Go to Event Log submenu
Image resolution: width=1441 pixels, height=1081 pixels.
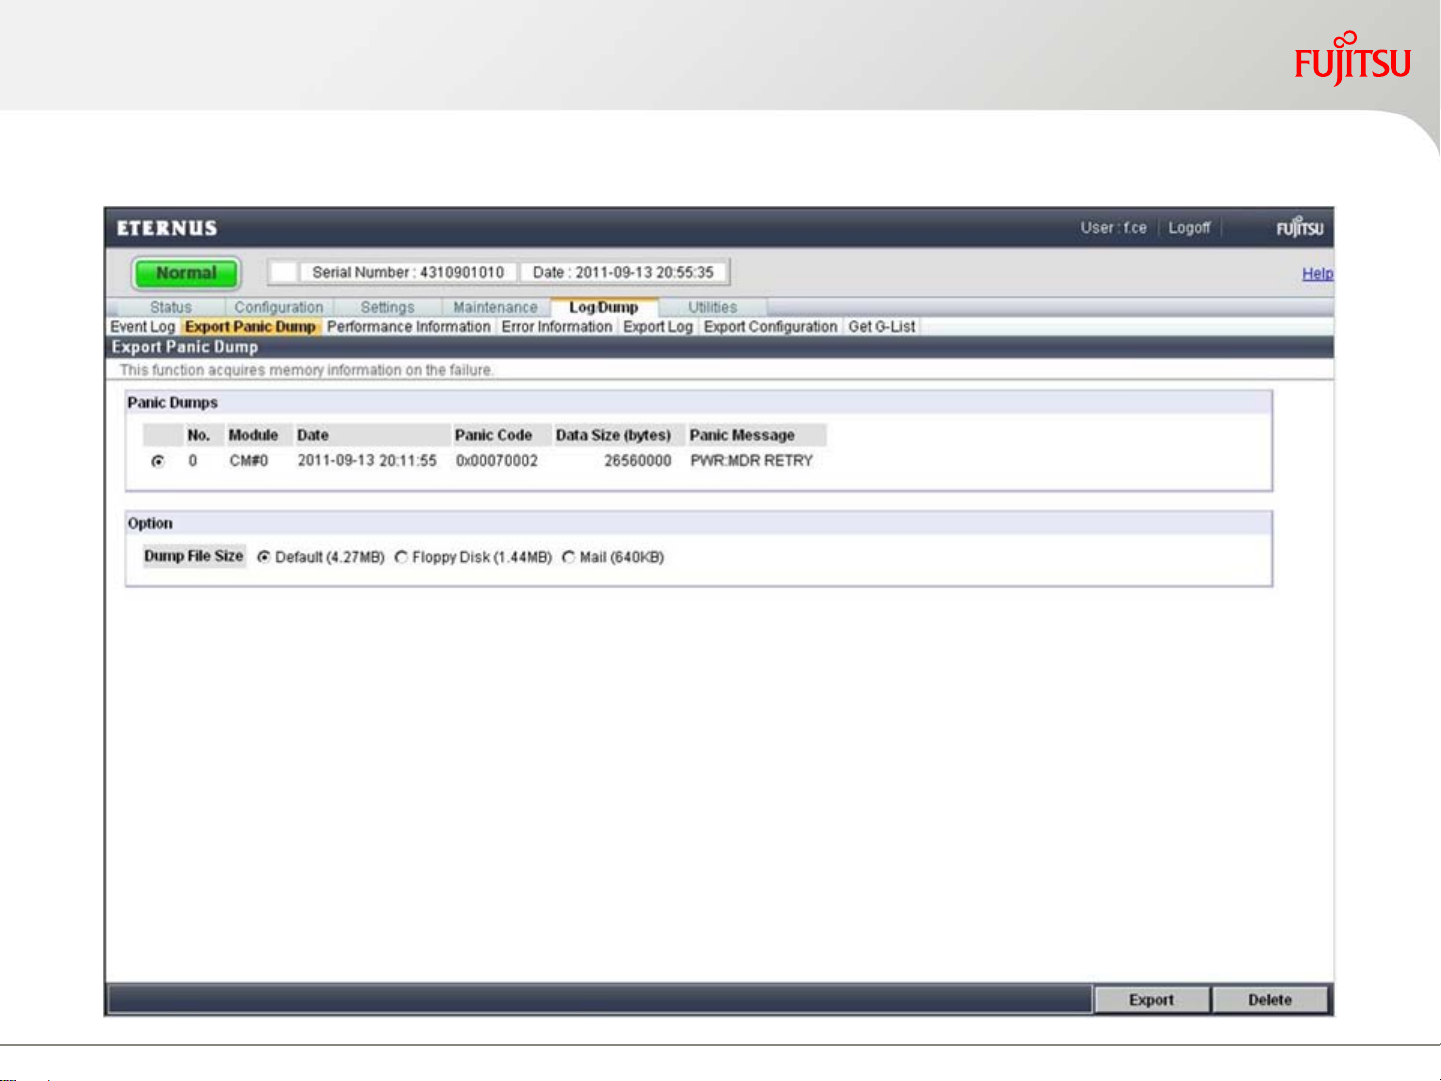(142, 327)
